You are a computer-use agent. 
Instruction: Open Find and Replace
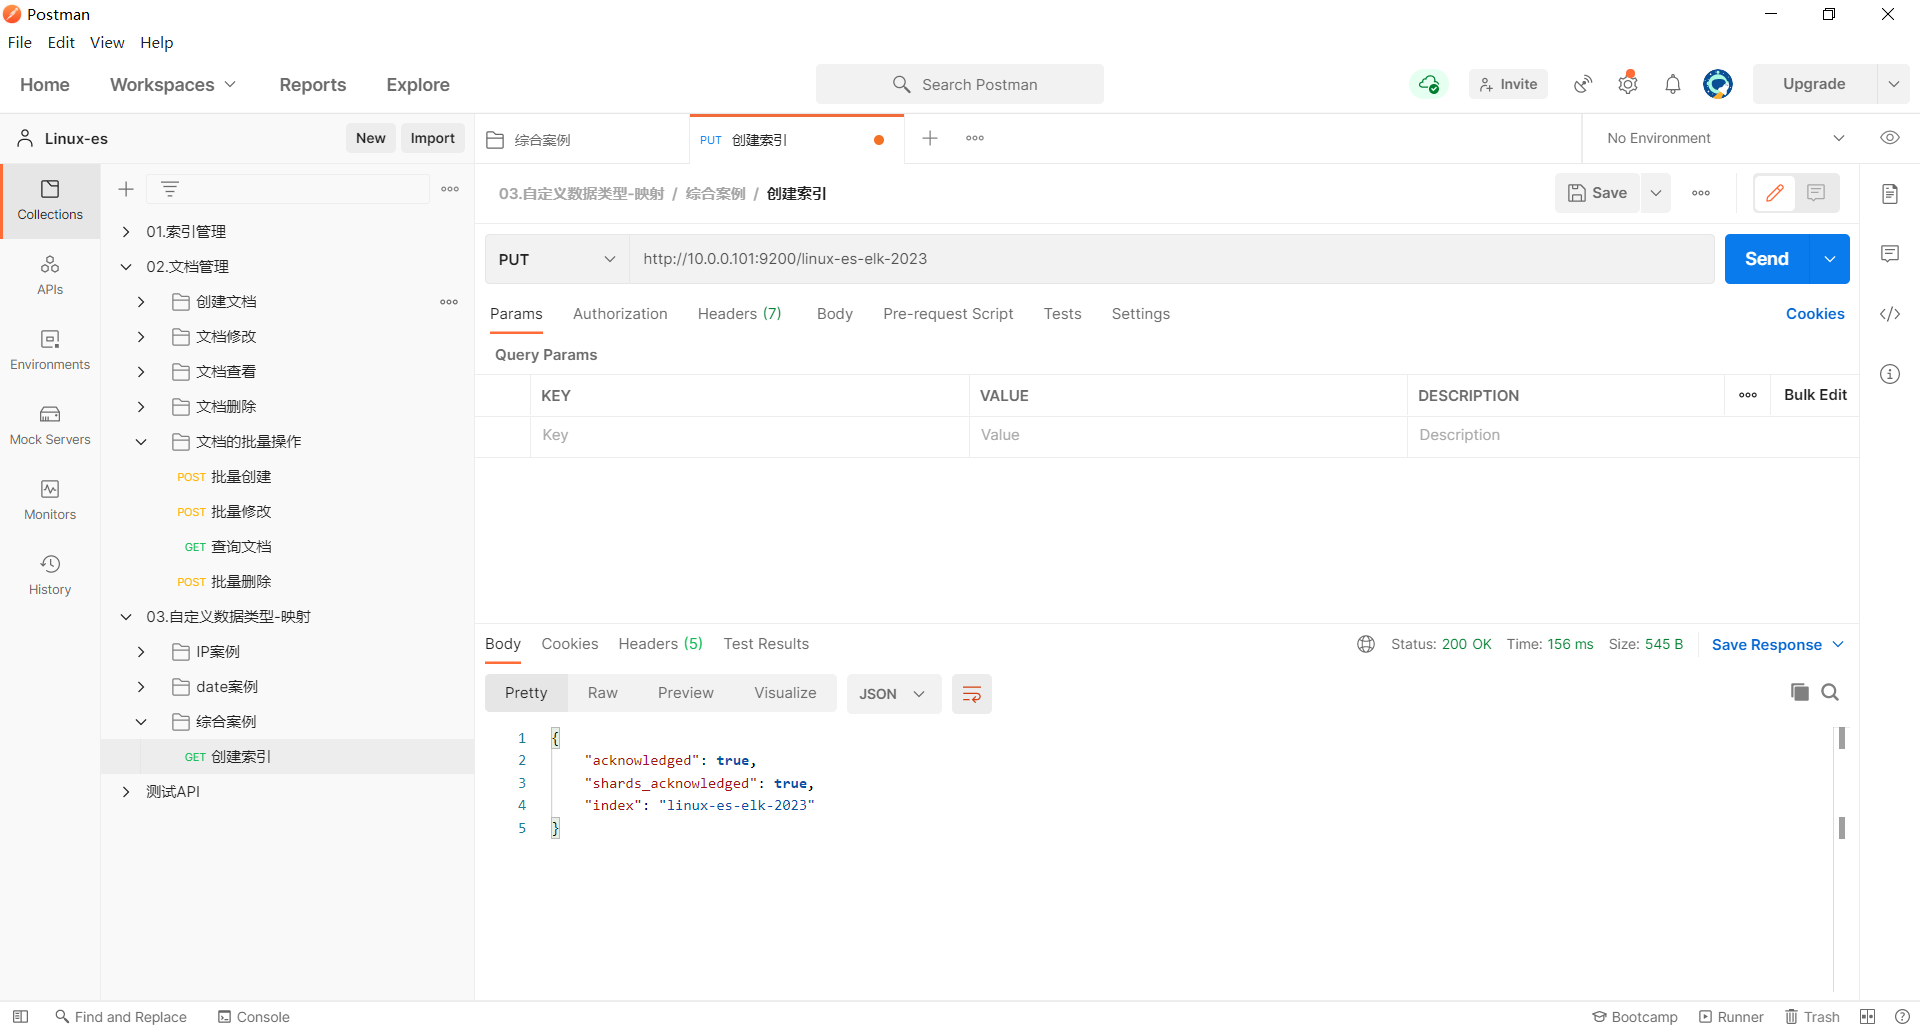(x=121, y=1017)
